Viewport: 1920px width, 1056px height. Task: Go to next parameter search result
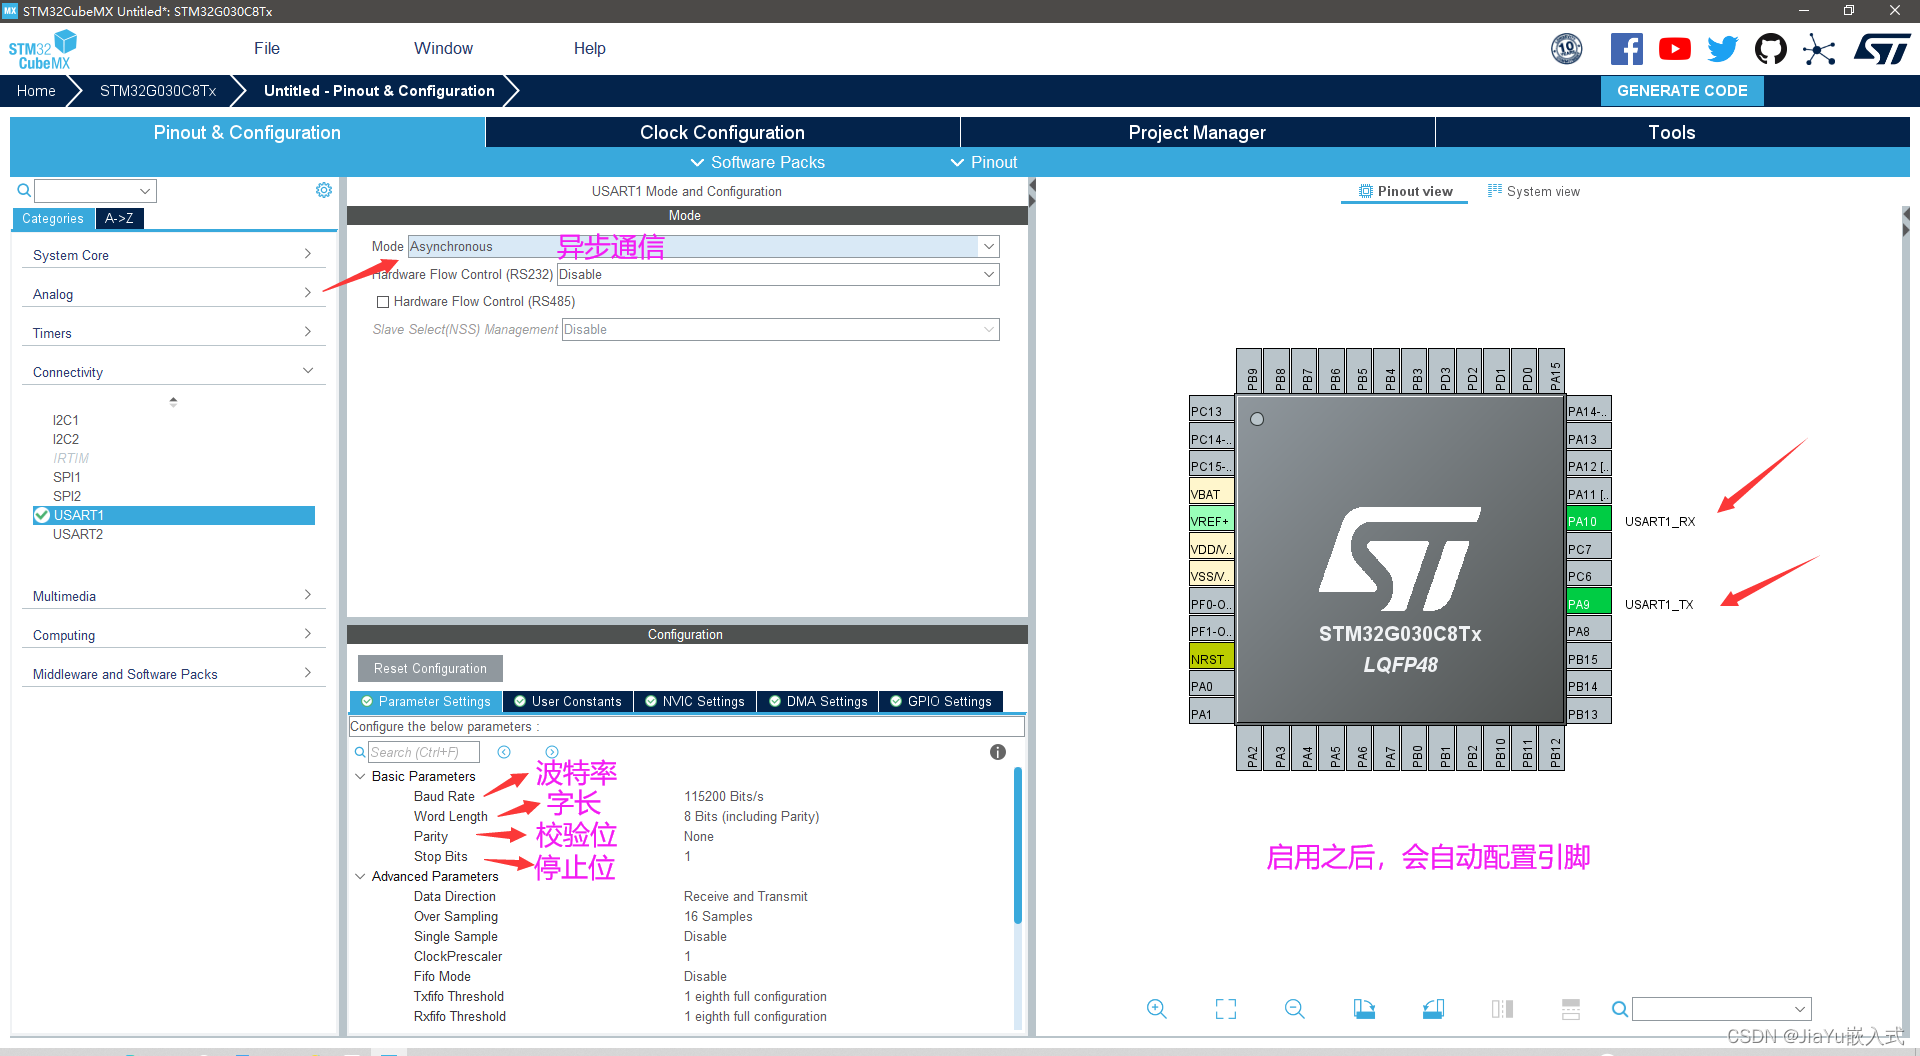pyautogui.click(x=552, y=752)
